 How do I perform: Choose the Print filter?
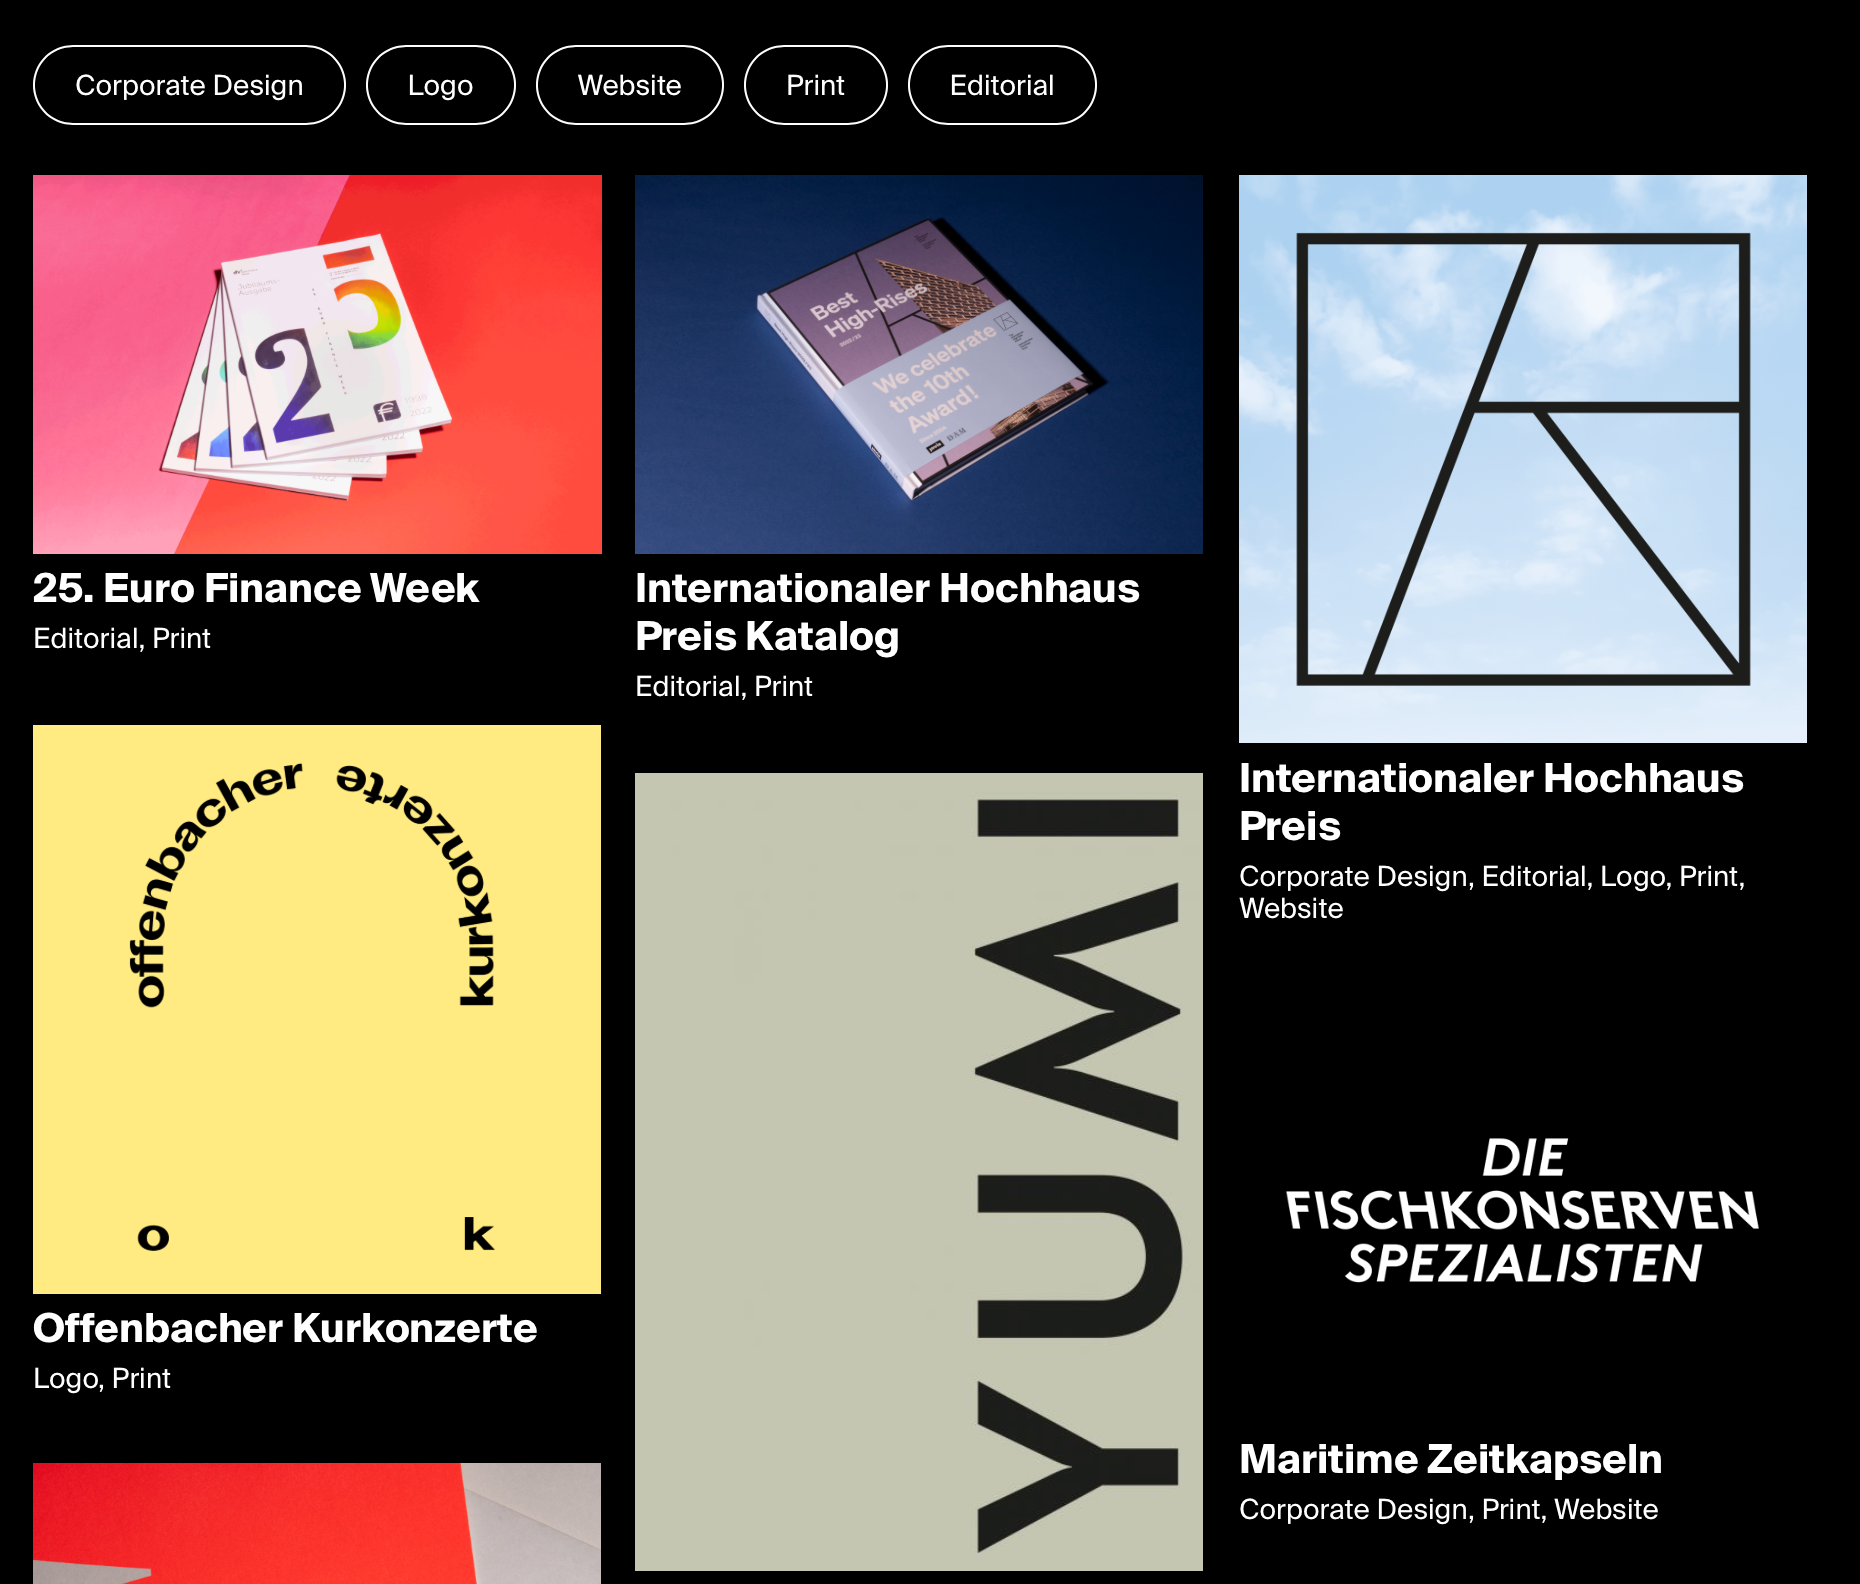pos(816,85)
